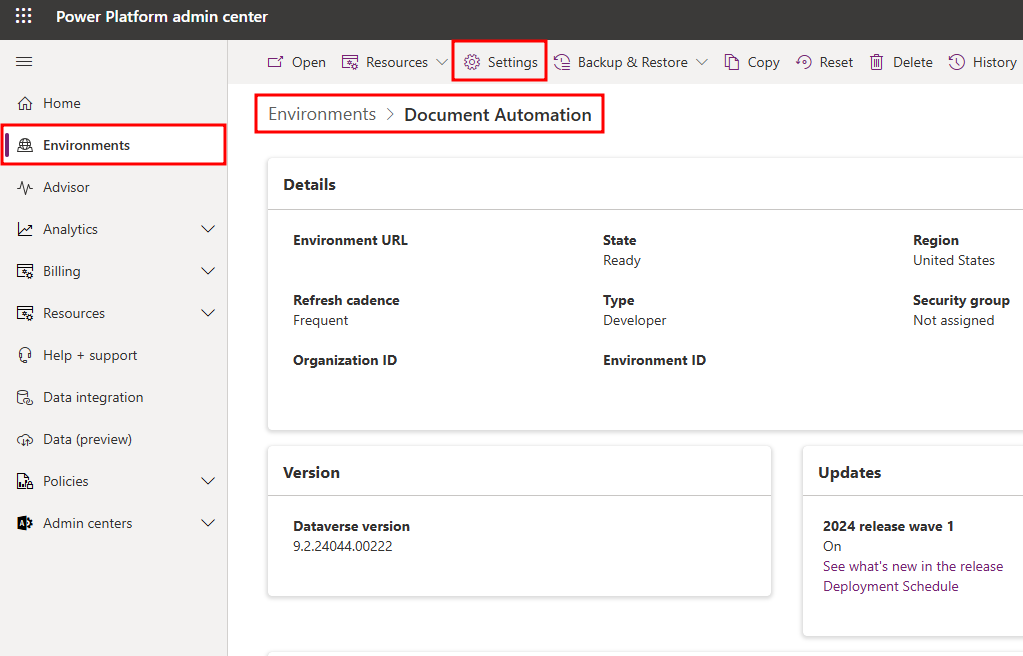Image resolution: width=1023 pixels, height=656 pixels.
Task: Click the Environments globe icon
Action: [25, 145]
